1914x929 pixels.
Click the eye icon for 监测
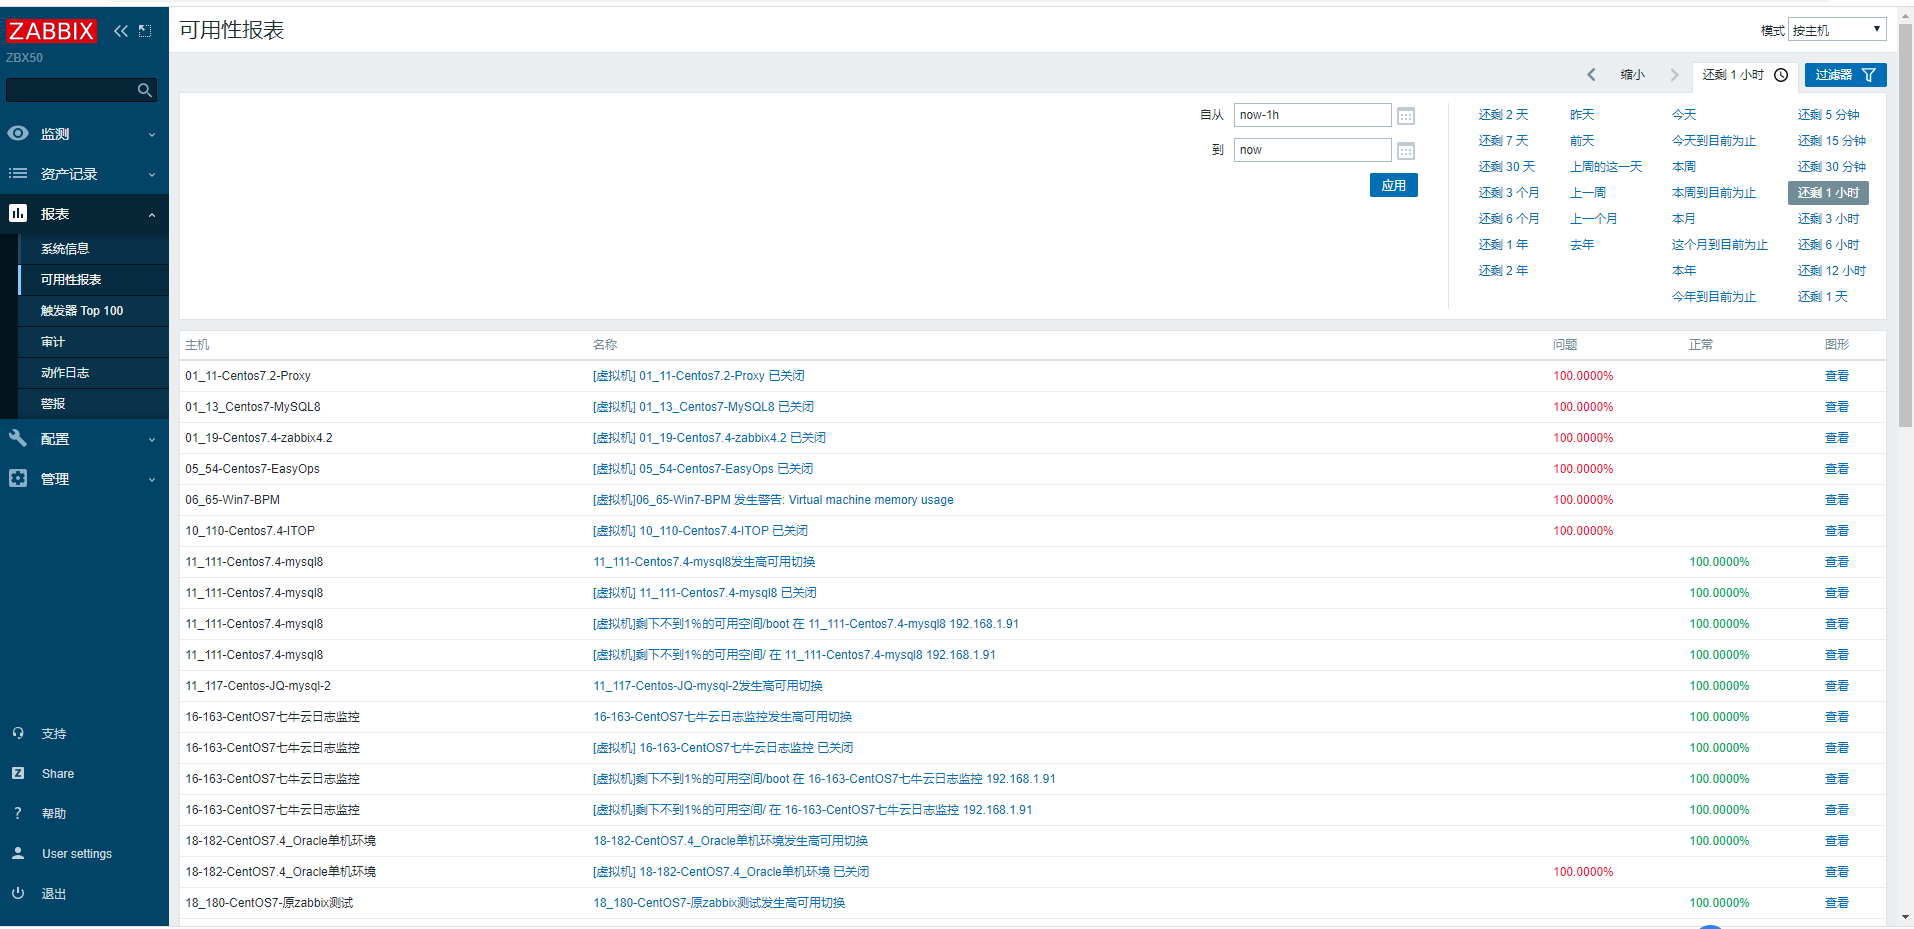(18, 133)
